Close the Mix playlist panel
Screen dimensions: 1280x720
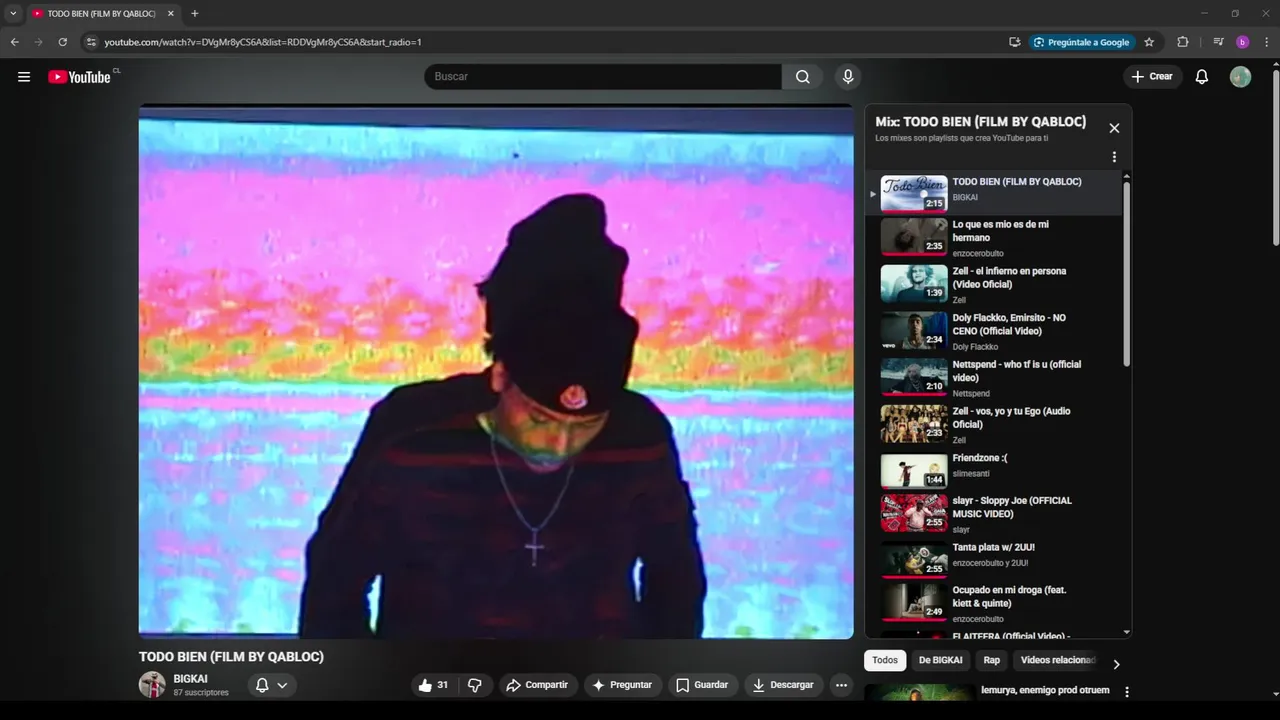pos(1114,128)
